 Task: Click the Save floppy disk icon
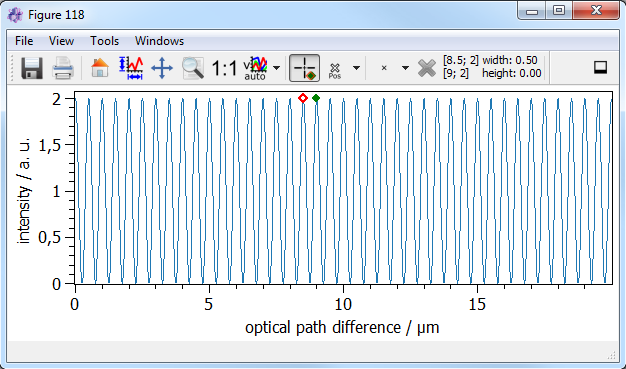point(32,68)
